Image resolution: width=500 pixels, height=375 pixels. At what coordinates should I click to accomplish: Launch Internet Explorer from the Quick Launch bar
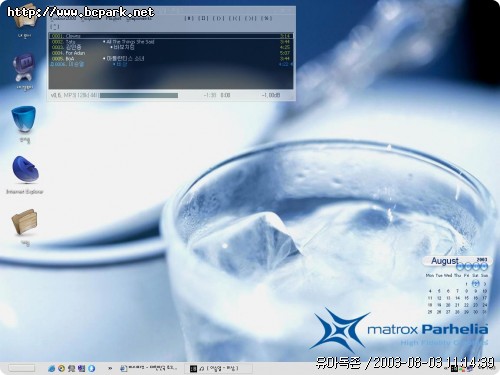51,368
